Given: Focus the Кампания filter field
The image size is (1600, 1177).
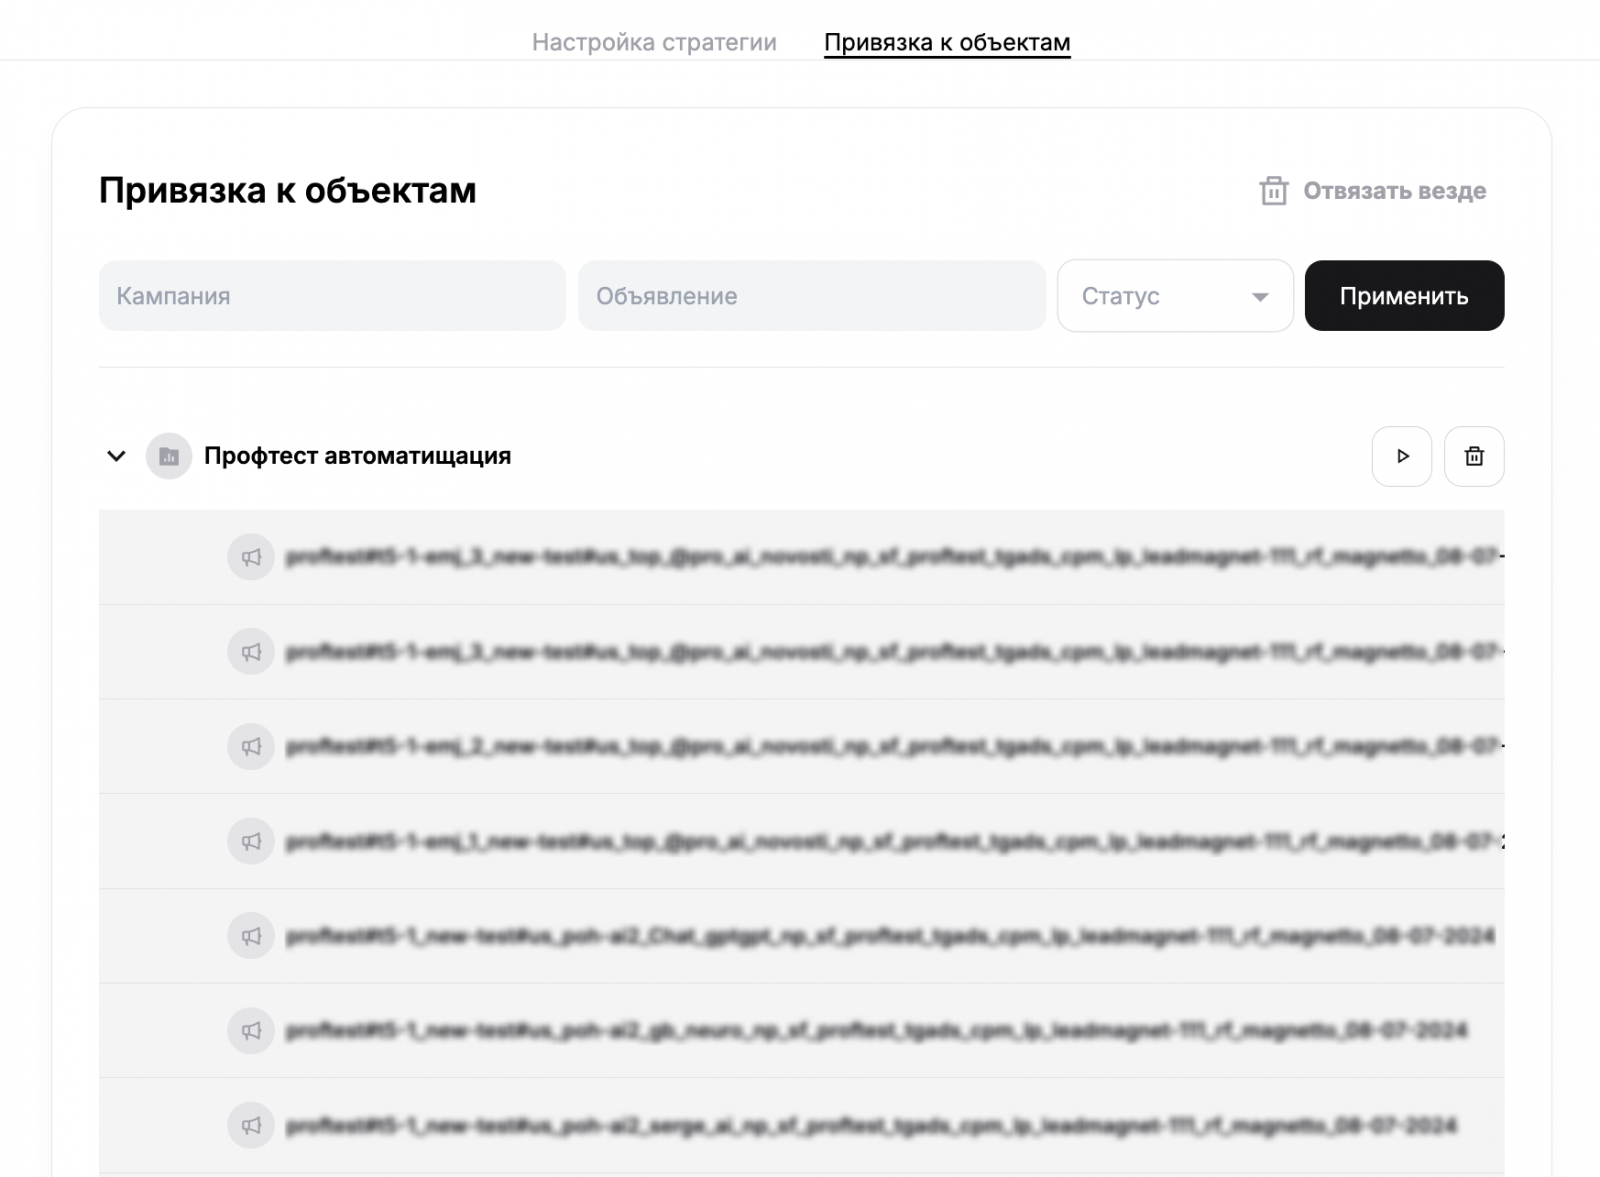Looking at the screenshot, I should pos(332,296).
